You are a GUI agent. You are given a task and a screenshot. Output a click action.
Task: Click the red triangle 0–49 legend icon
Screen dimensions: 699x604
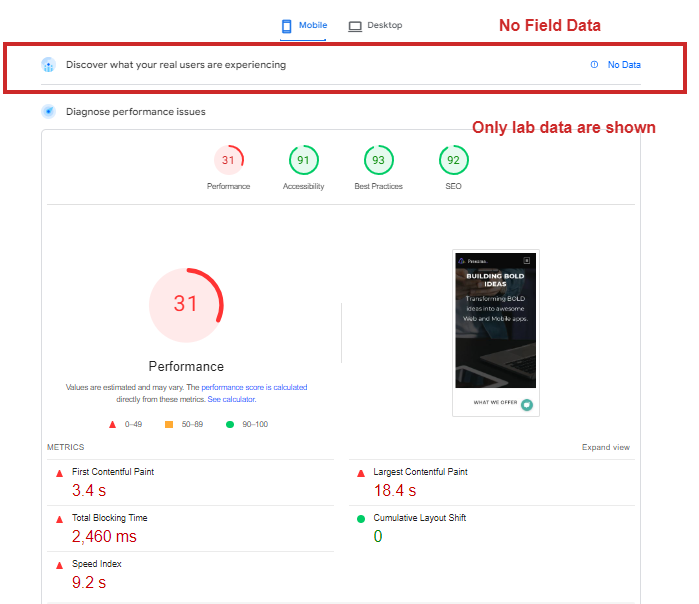(x=112, y=424)
